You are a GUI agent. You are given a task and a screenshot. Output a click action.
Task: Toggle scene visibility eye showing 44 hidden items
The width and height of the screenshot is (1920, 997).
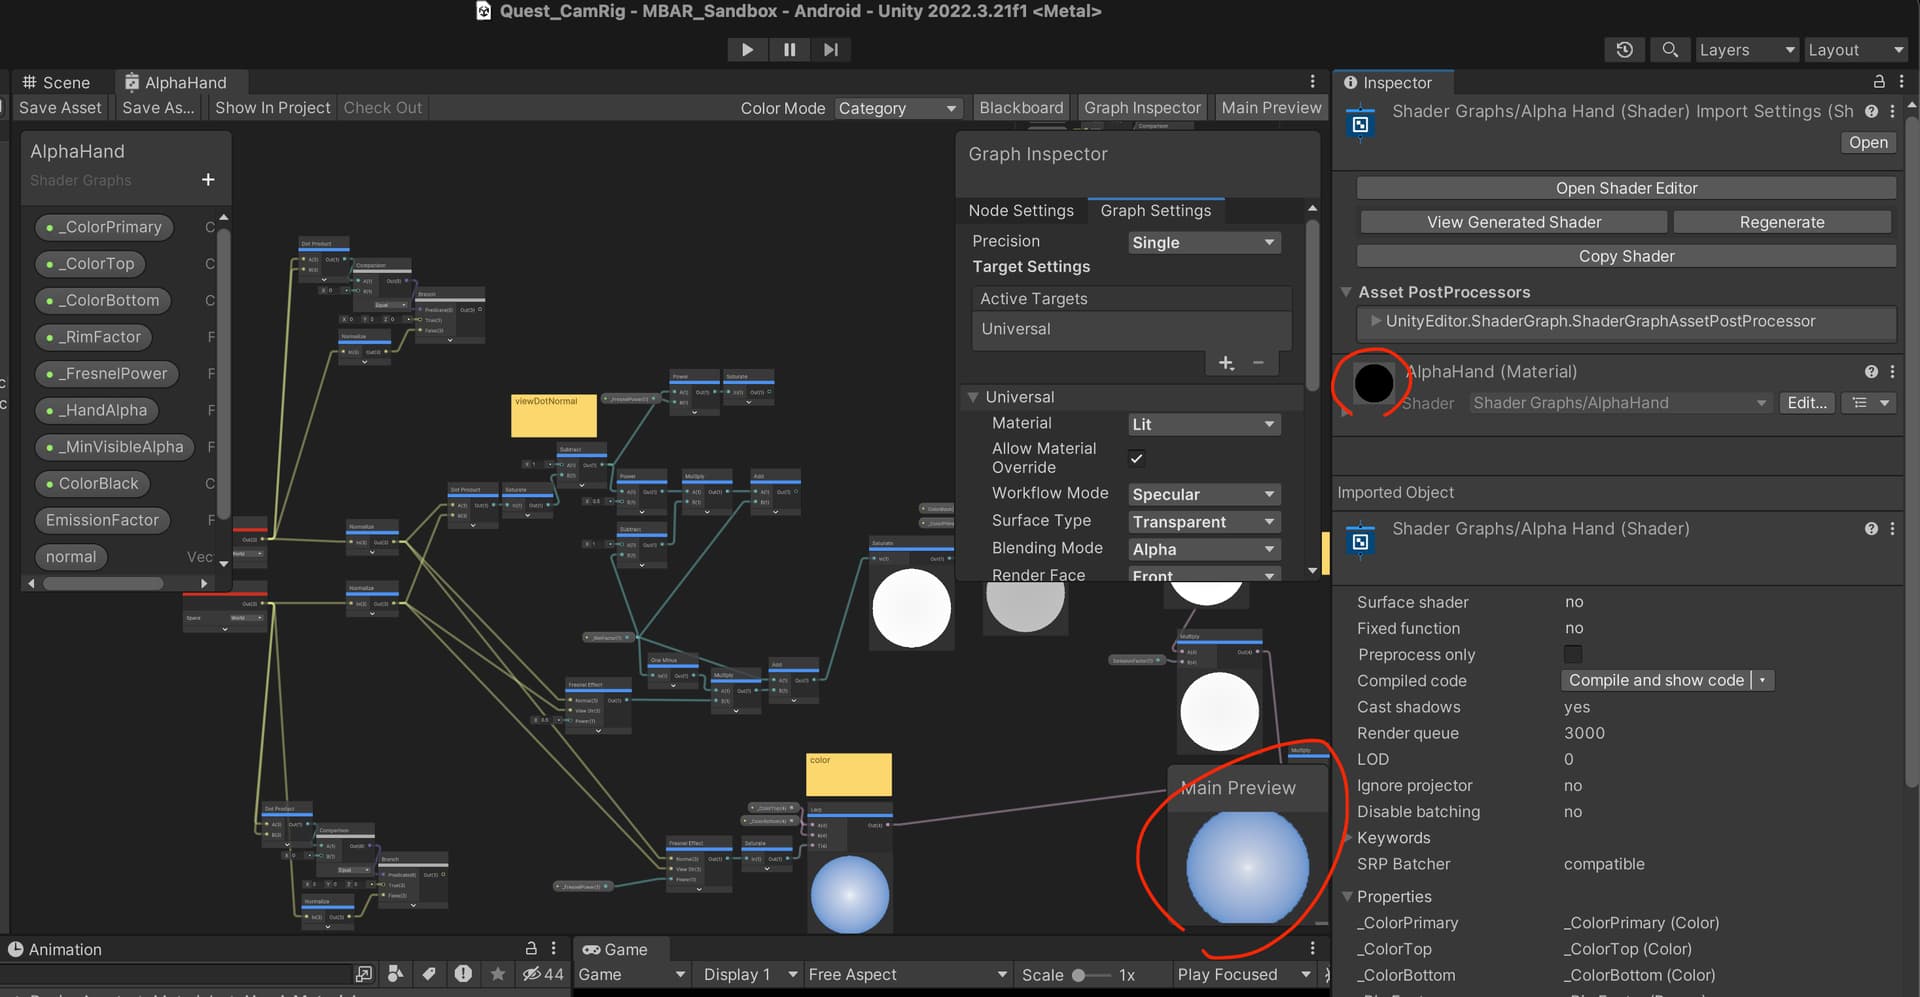[x=530, y=973]
